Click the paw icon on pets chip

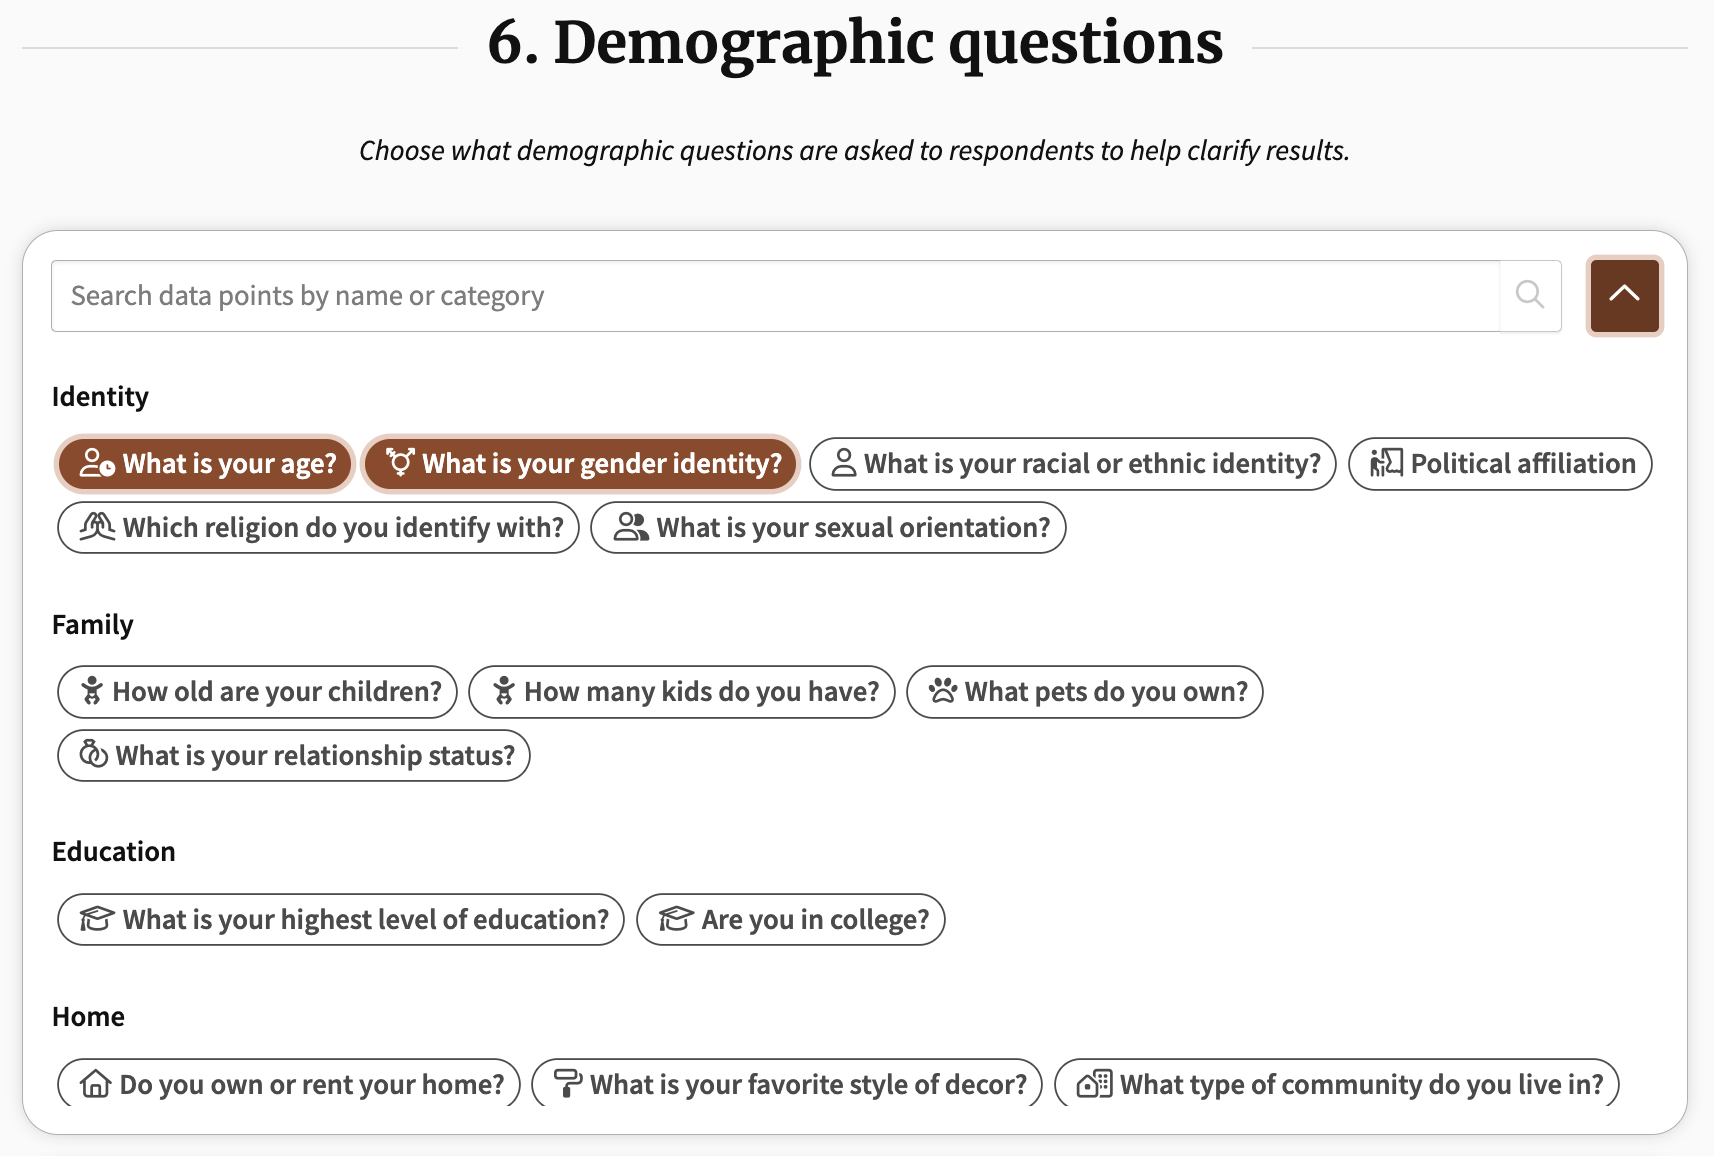(942, 691)
